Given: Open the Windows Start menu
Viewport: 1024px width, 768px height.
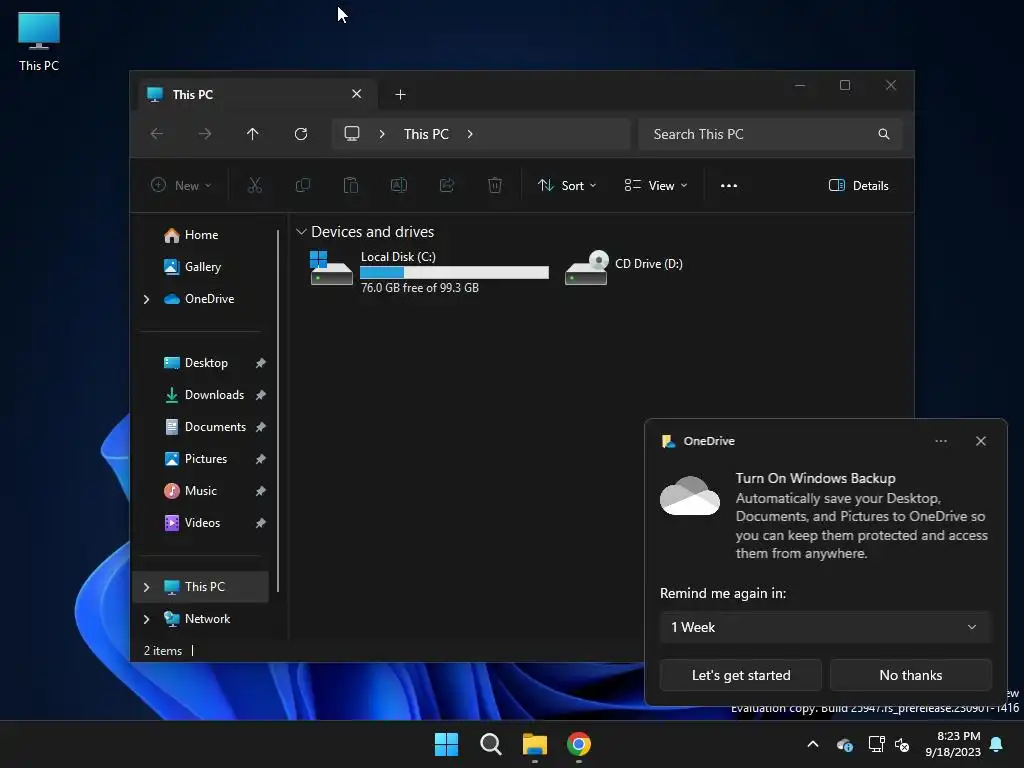Looking at the screenshot, I should 447,744.
